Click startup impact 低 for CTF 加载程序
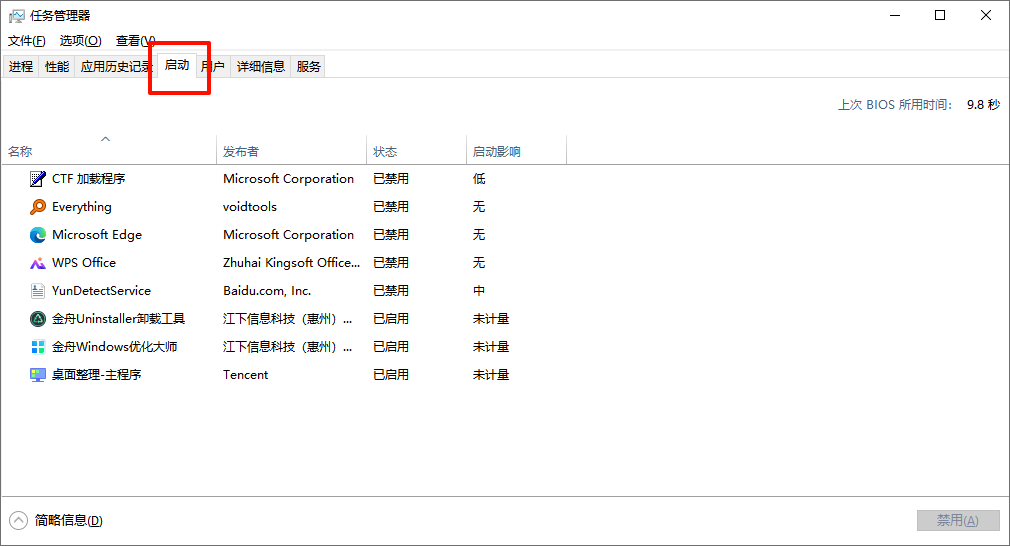The height and width of the screenshot is (546, 1010). coord(479,179)
